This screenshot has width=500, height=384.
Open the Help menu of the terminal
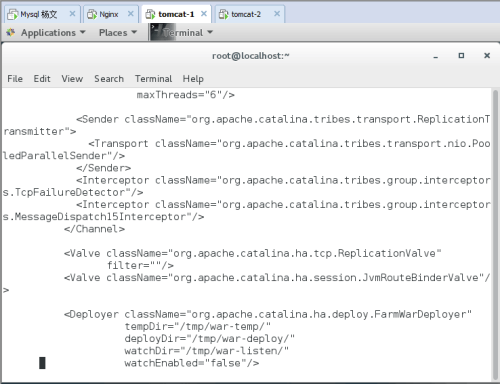[193, 79]
